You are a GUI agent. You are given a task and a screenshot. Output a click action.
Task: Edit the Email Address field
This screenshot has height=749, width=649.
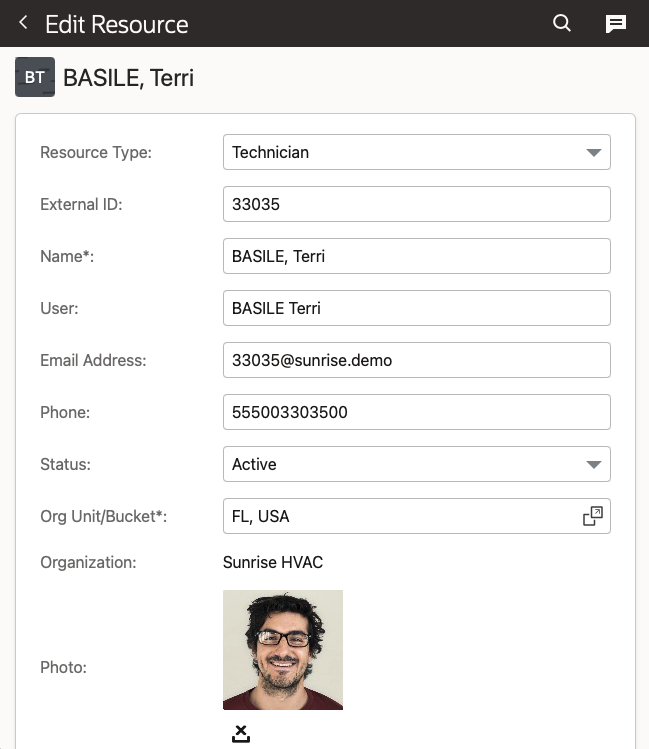[416, 360]
